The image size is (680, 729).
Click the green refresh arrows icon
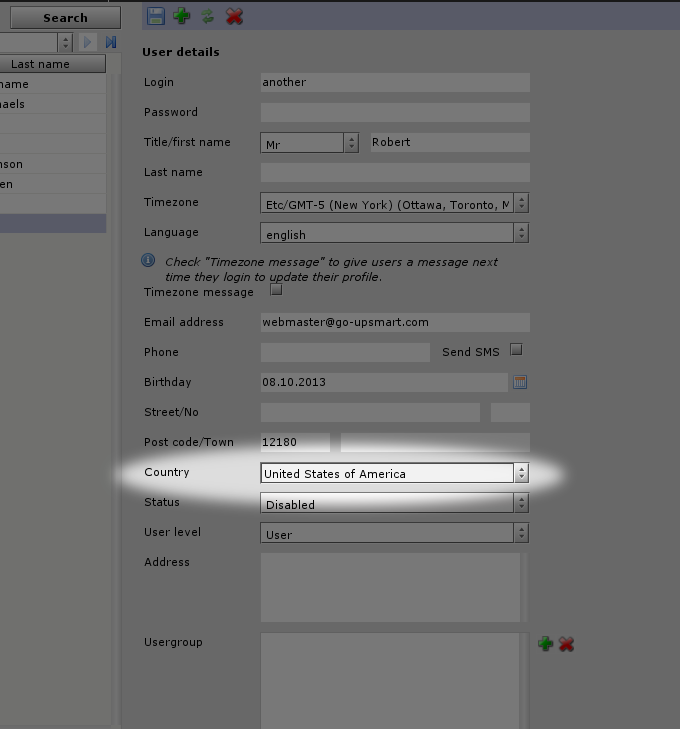tap(207, 16)
